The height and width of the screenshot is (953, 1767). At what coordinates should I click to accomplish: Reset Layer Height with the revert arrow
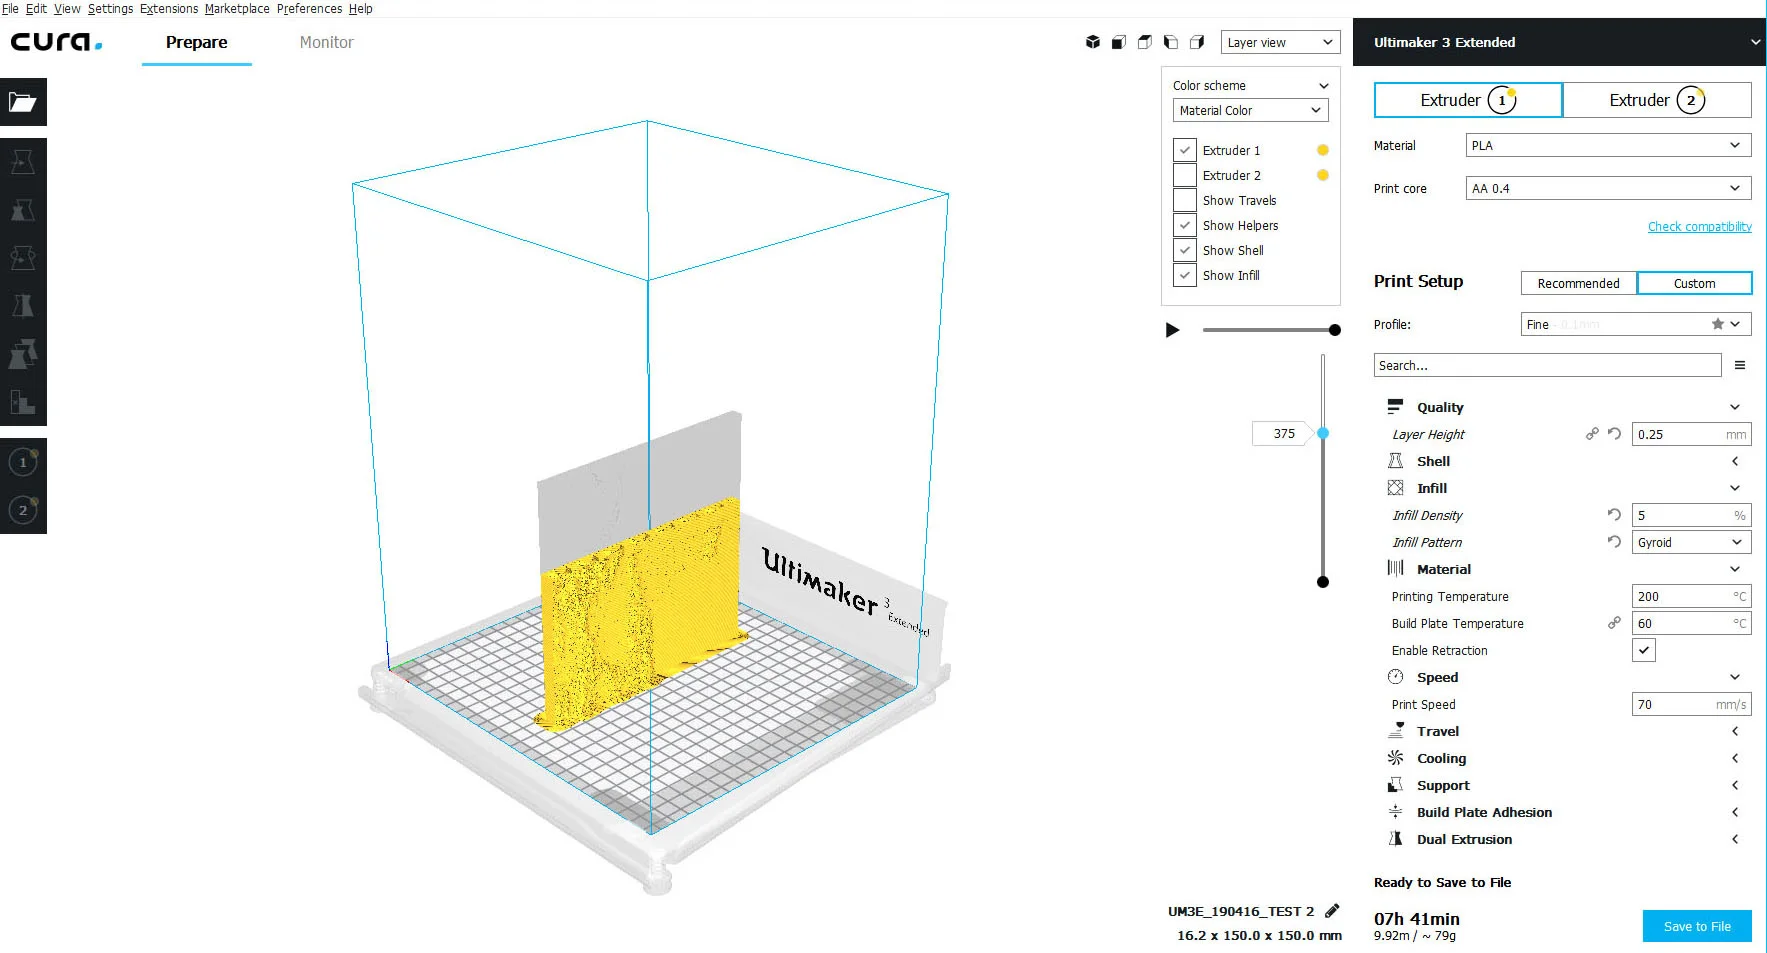1614,434
